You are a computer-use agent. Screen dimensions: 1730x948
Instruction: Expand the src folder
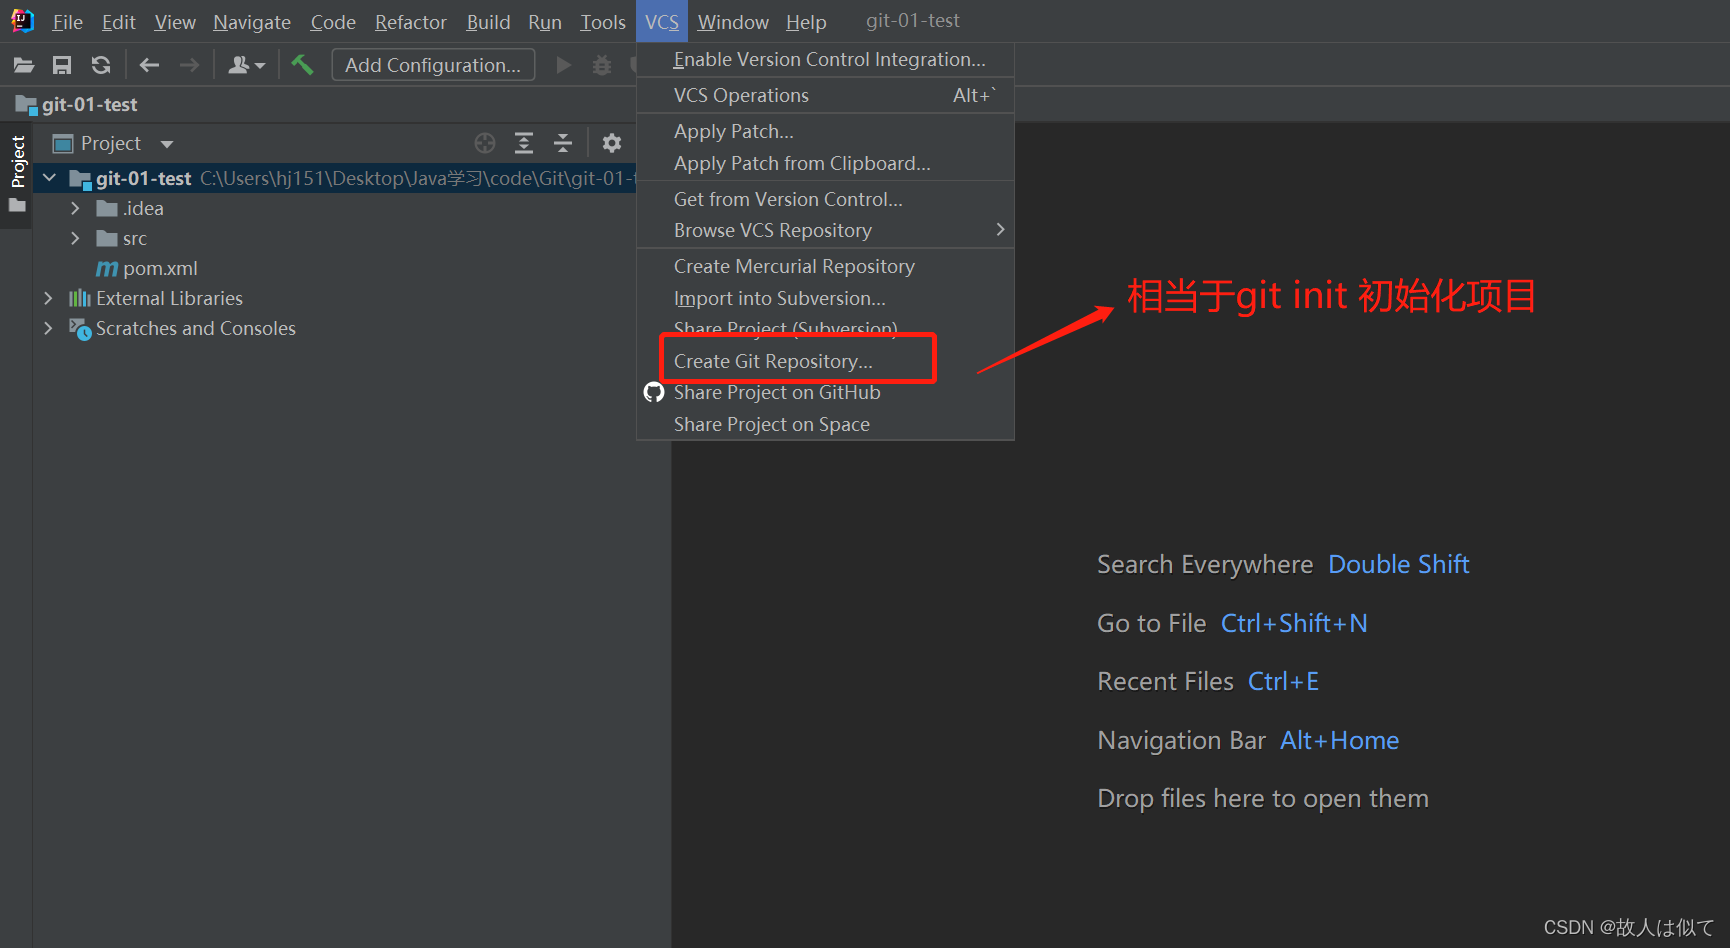[75, 238]
